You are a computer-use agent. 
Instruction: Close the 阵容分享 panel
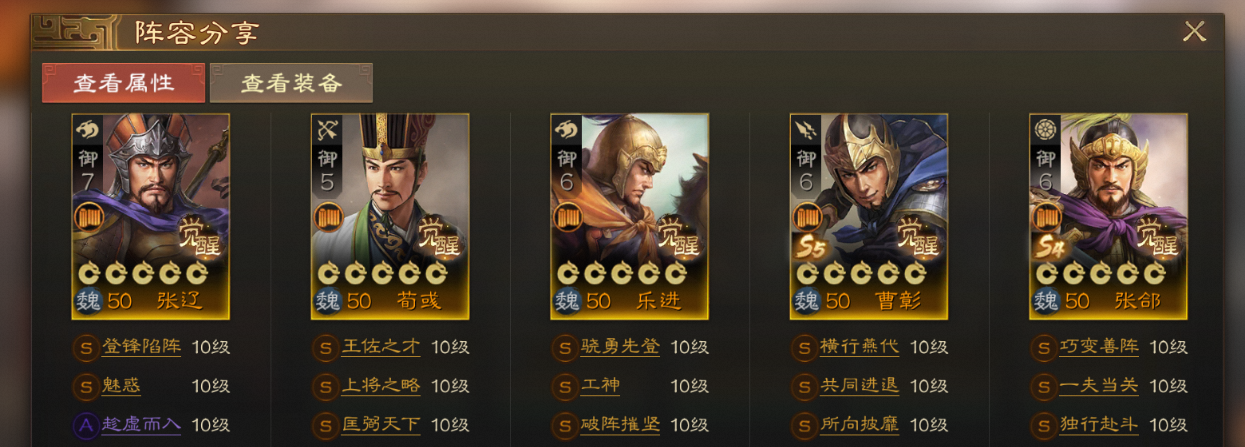coord(1194,32)
